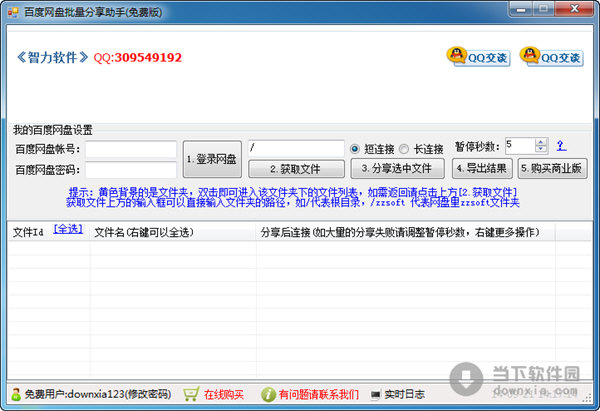The image size is (600, 411).
Task: Click the 4.导出结果 button
Action: point(482,168)
